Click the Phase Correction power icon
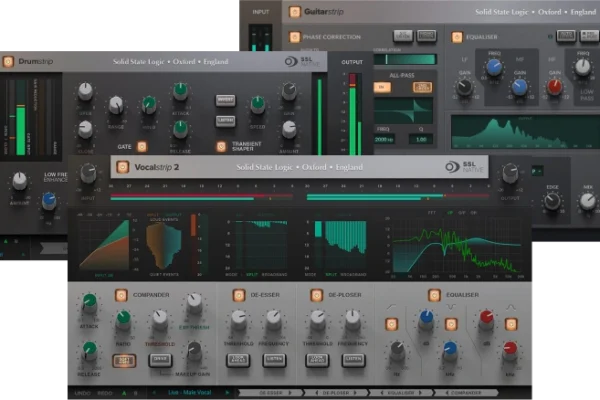 point(295,37)
